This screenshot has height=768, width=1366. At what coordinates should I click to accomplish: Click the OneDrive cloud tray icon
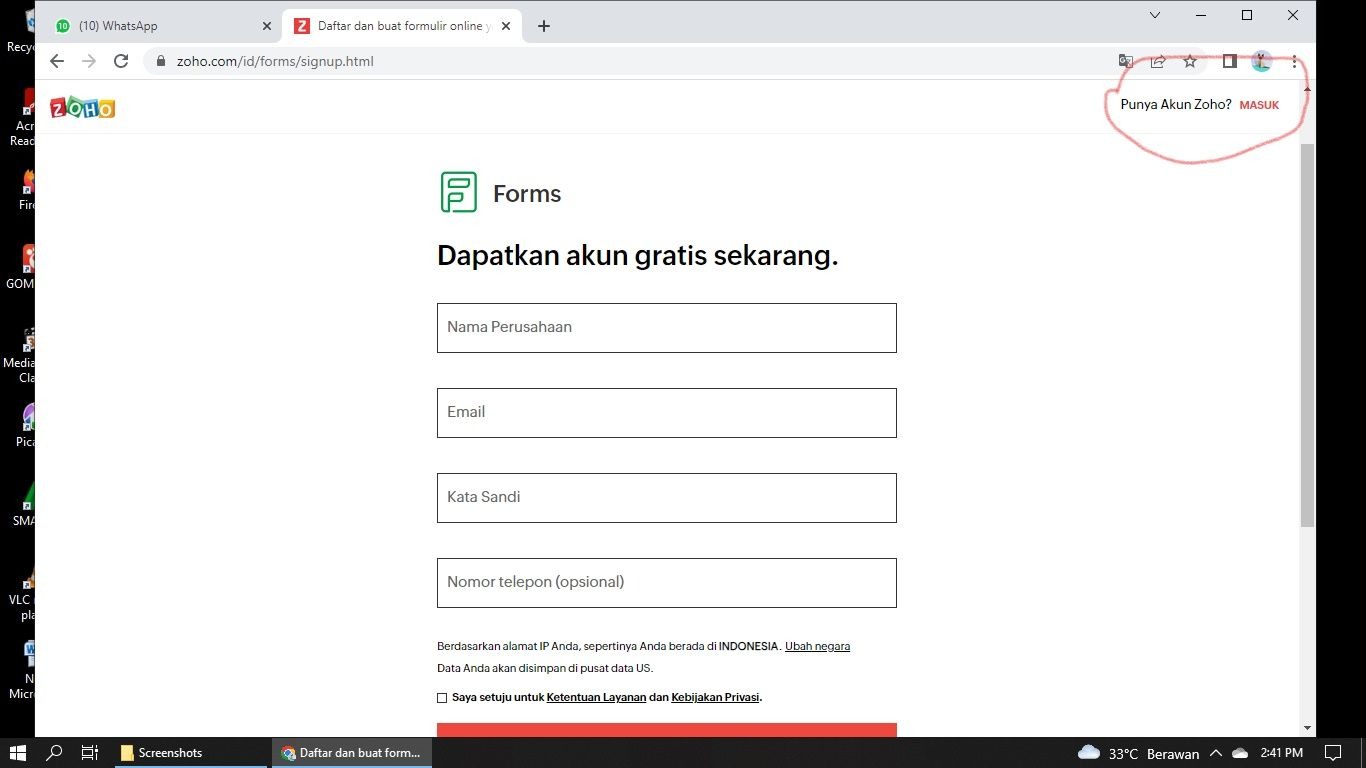pyautogui.click(x=1240, y=753)
